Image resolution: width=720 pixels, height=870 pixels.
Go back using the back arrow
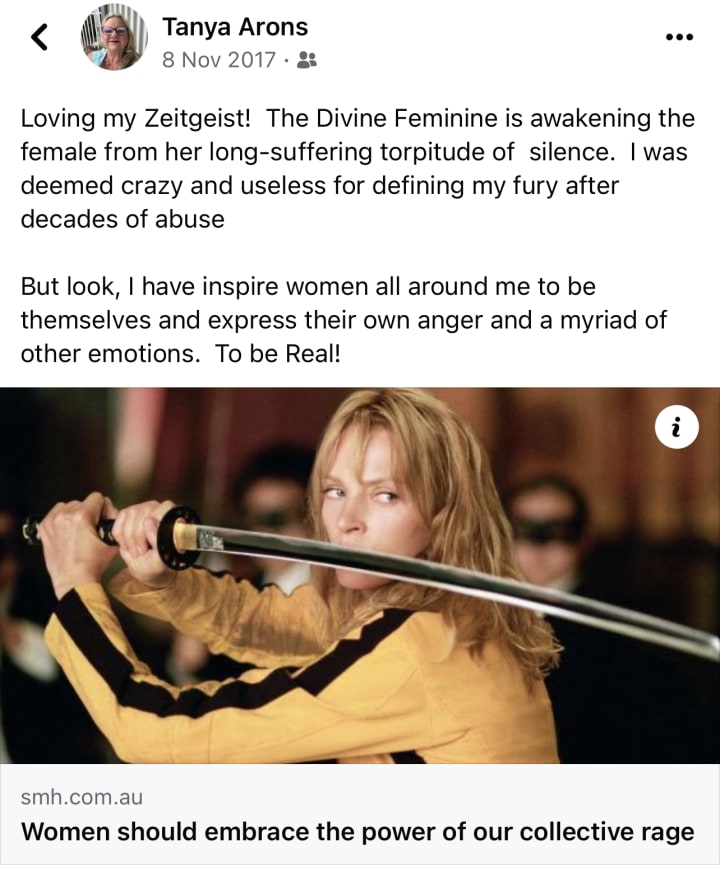click(x=39, y=38)
